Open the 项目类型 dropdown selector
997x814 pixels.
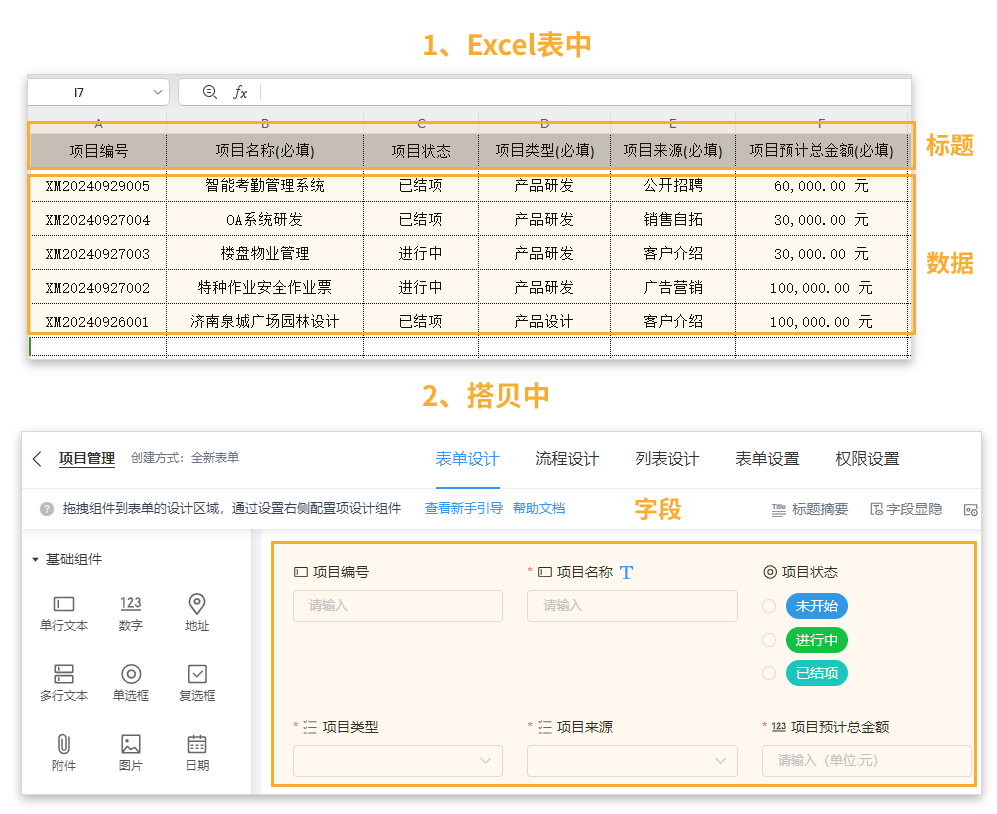click(x=397, y=761)
